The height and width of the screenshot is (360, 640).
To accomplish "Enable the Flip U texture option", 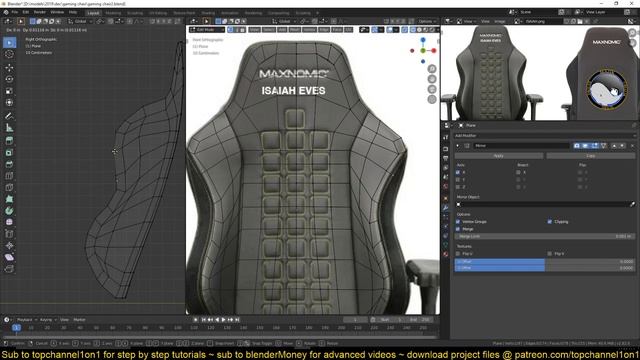I will (x=458, y=254).
